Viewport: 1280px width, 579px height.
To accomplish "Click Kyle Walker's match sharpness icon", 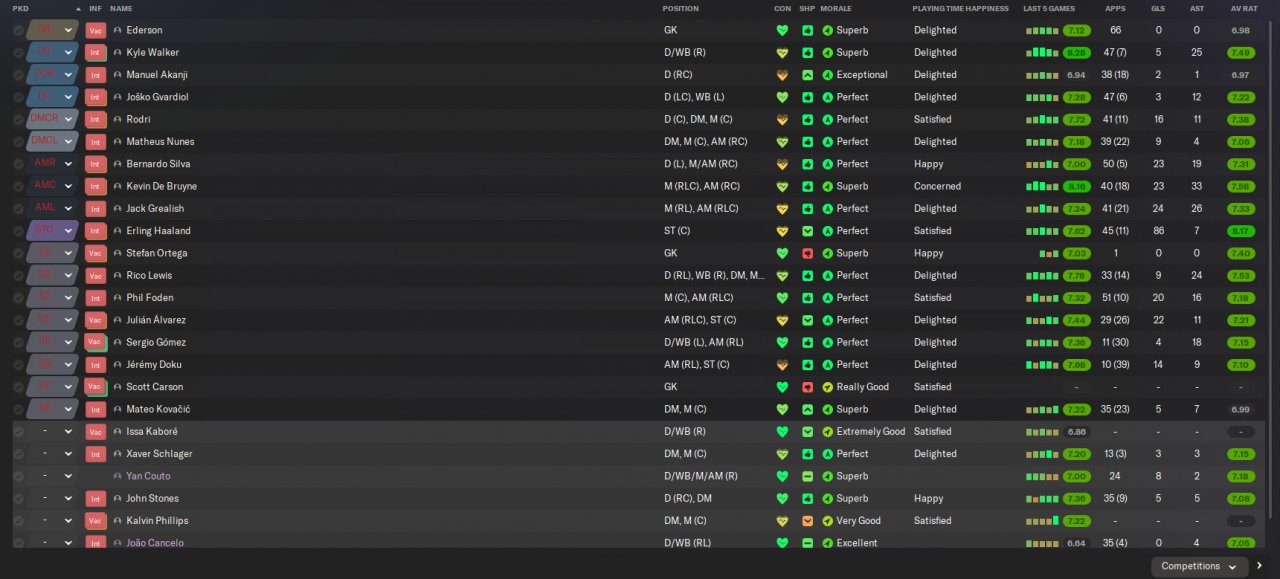I will (x=807, y=52).
